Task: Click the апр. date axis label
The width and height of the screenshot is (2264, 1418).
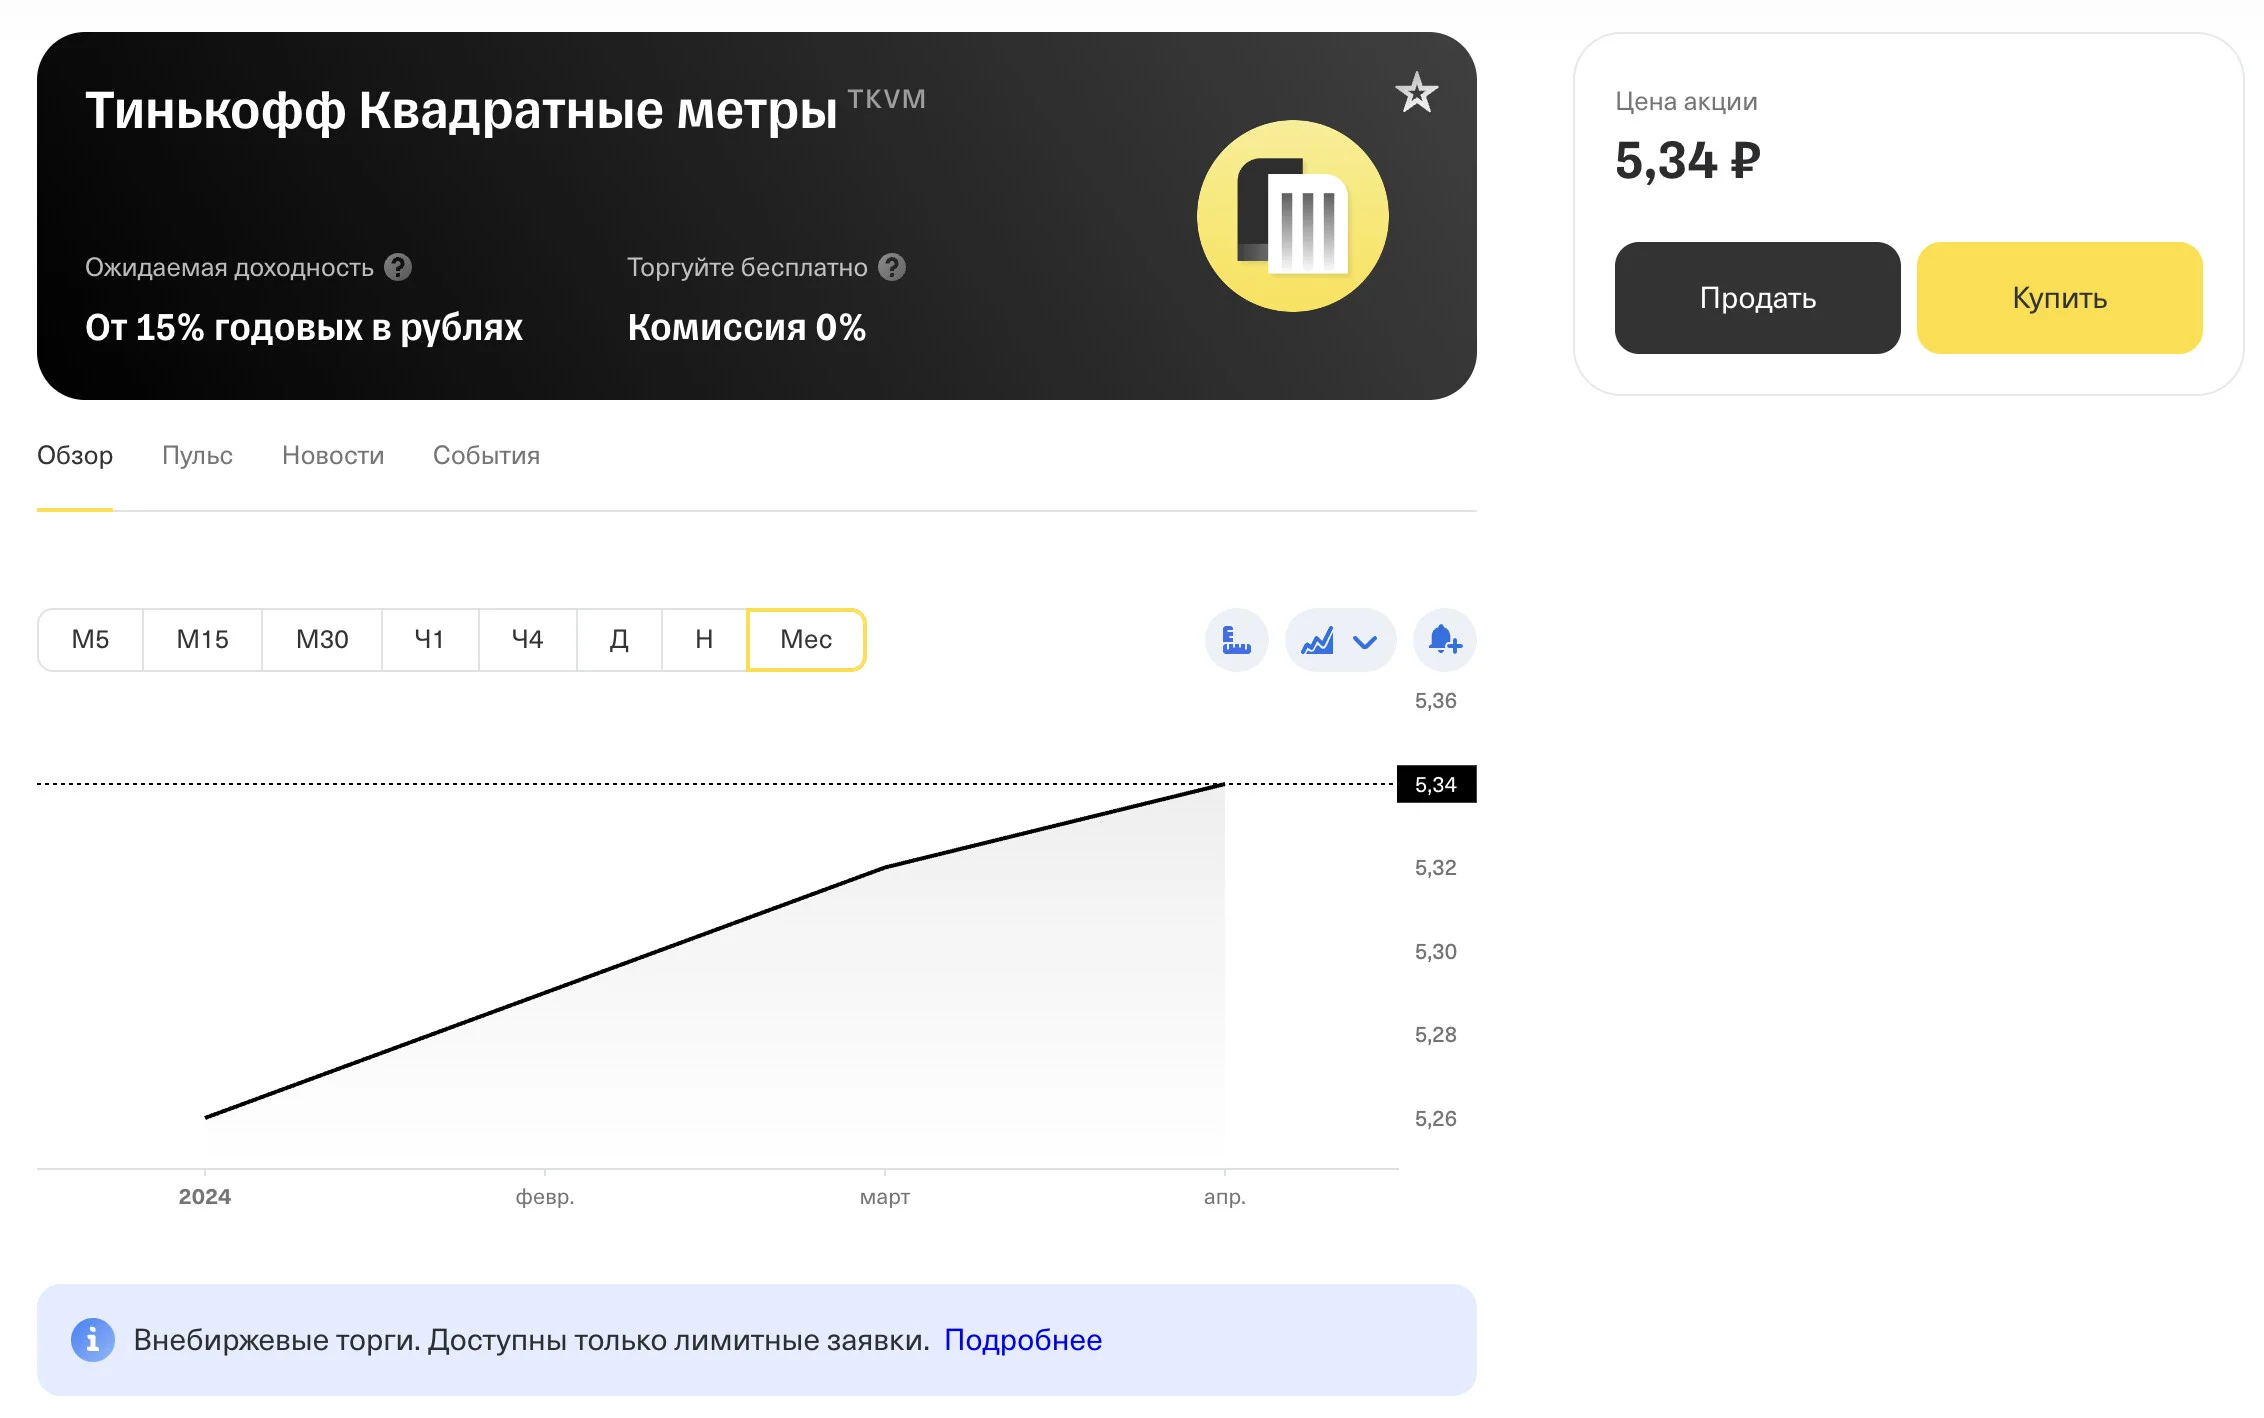Action: pos(1225,1197)
